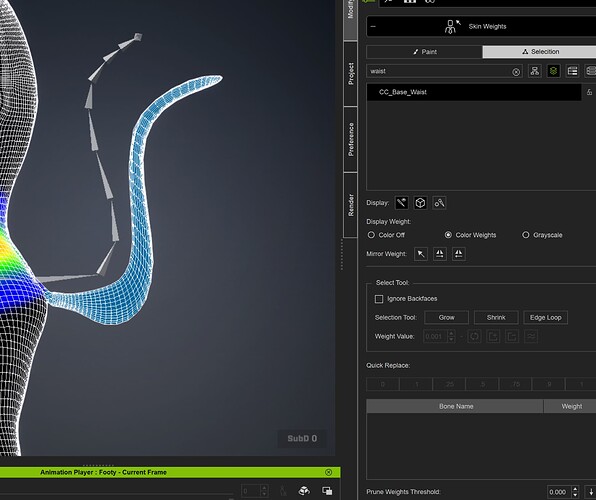Image resolution: width=596 pixels, height=500 pixels.
Task: Click the down-arrow apply prune icon
Action: [591, 492]
